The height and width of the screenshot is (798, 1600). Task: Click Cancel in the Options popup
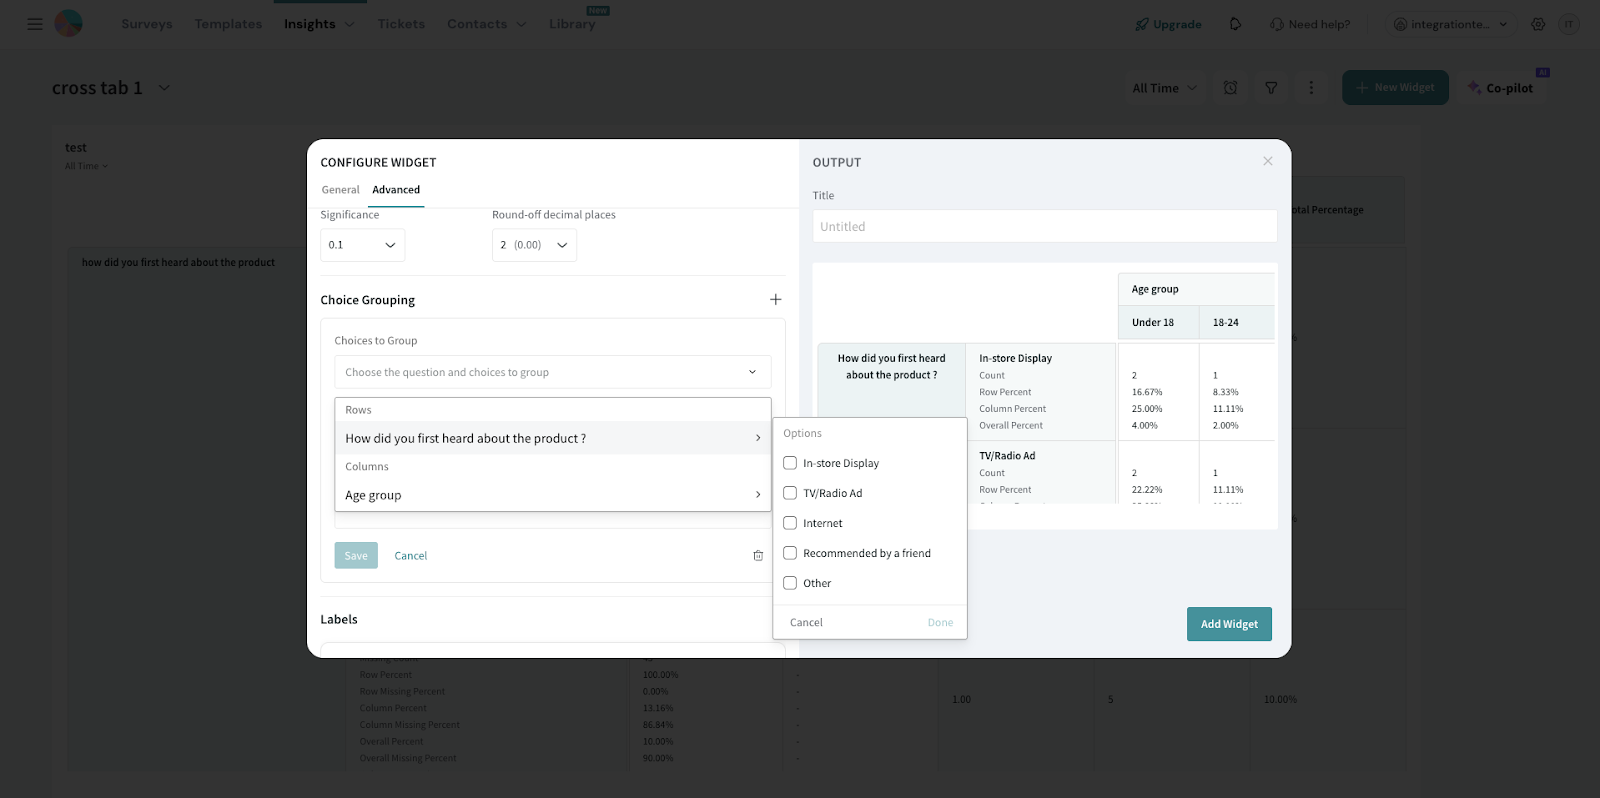coord(806,622)
